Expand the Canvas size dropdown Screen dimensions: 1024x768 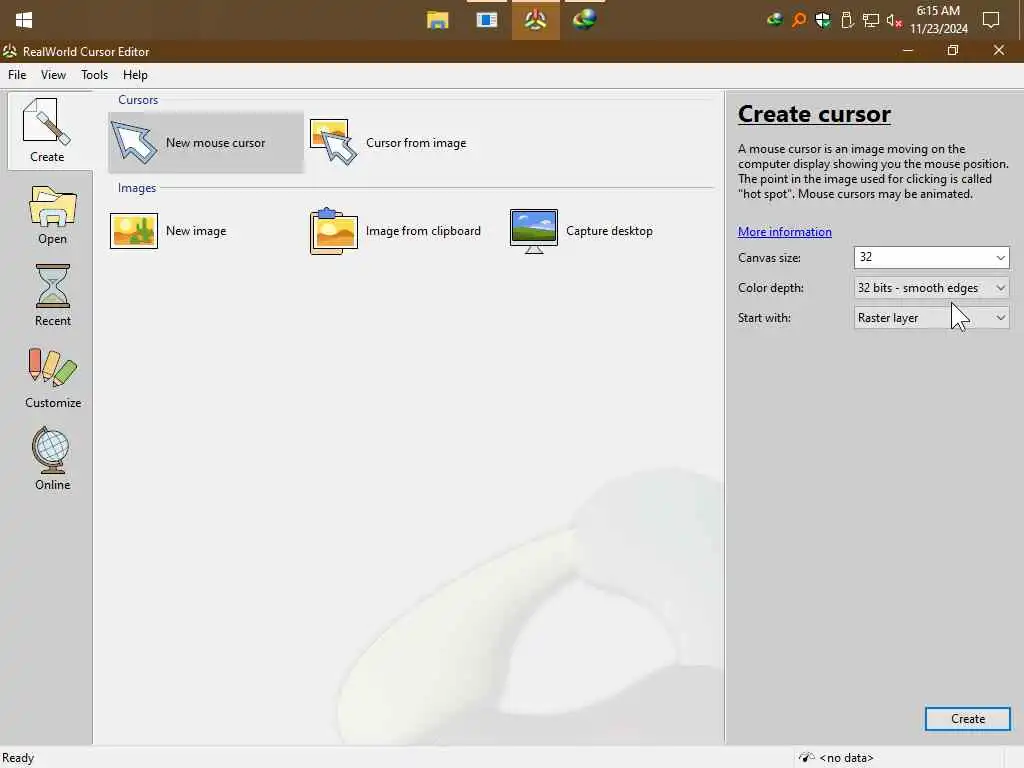coord(1000,257)
